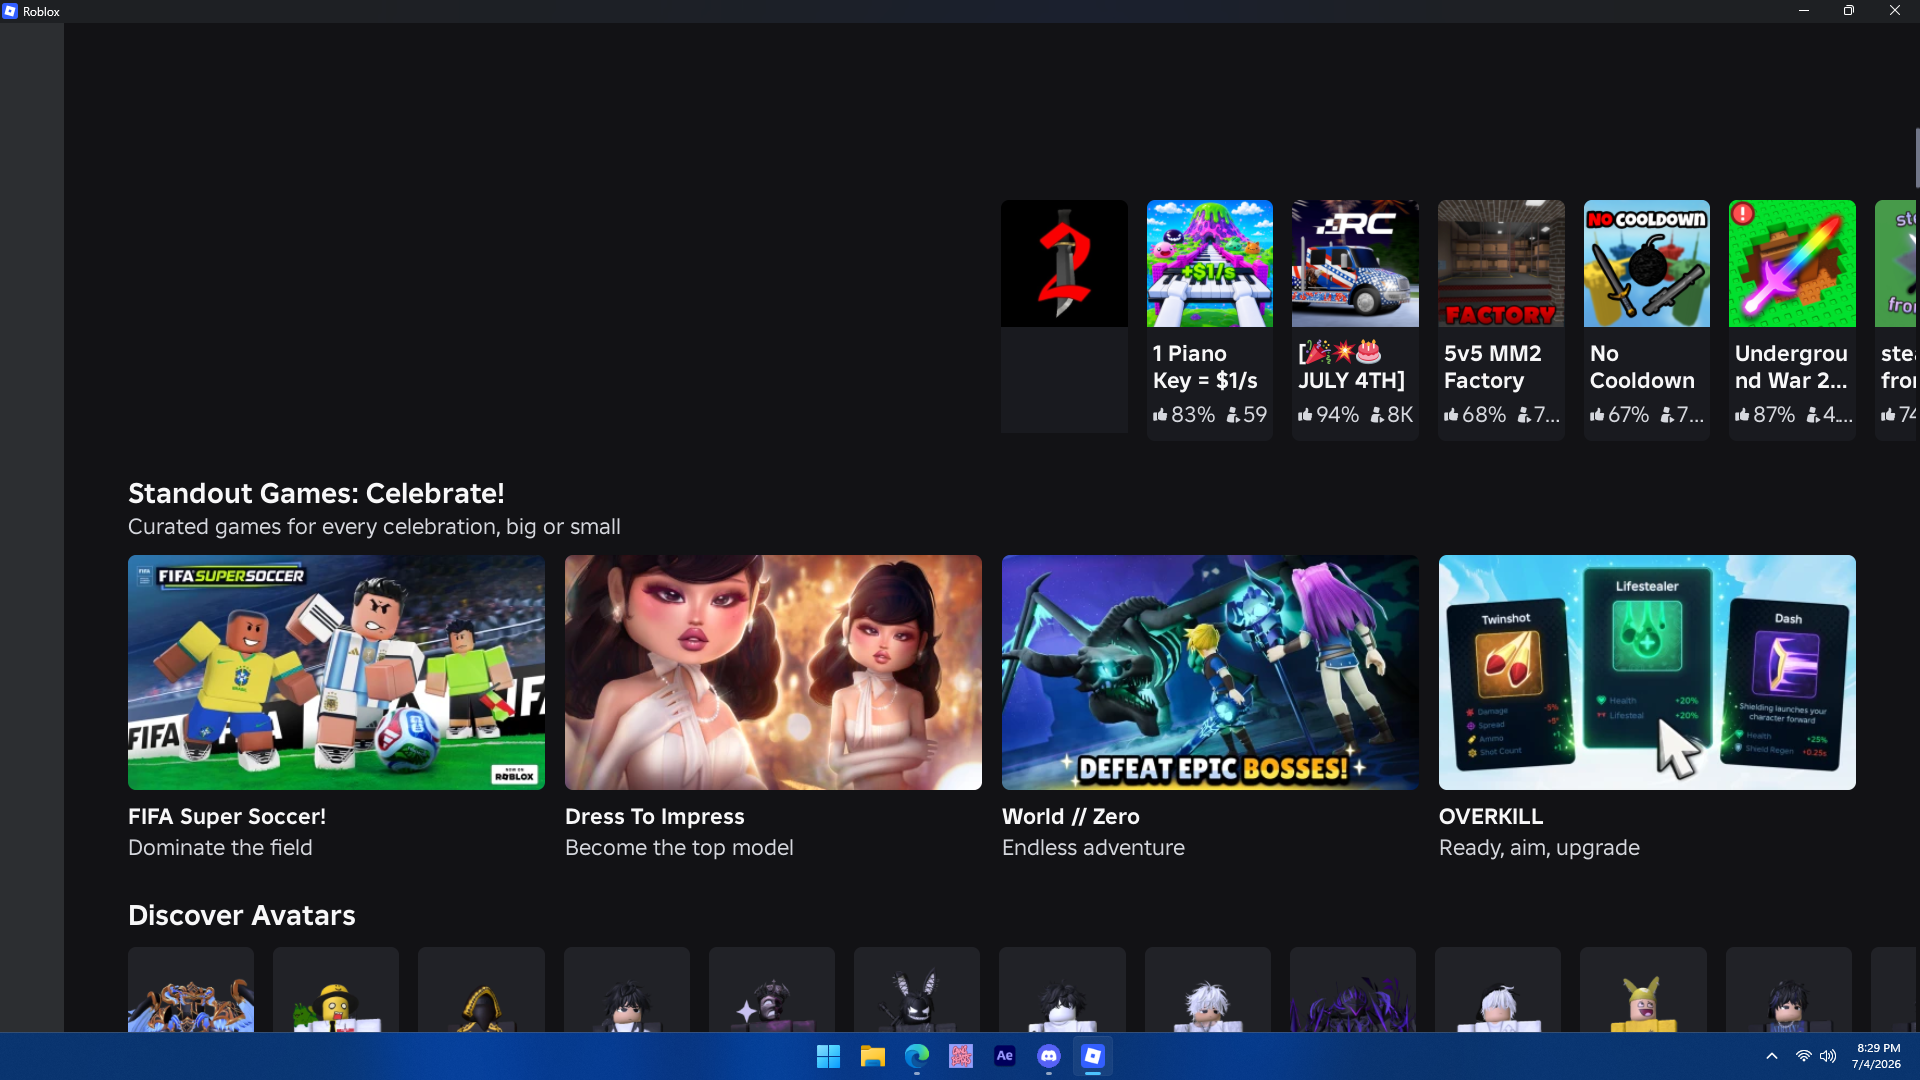The height and width of the screenshot is (1080, 1920).
Task: Select the avatar with the white sparkle
Action: coord(772,990)
